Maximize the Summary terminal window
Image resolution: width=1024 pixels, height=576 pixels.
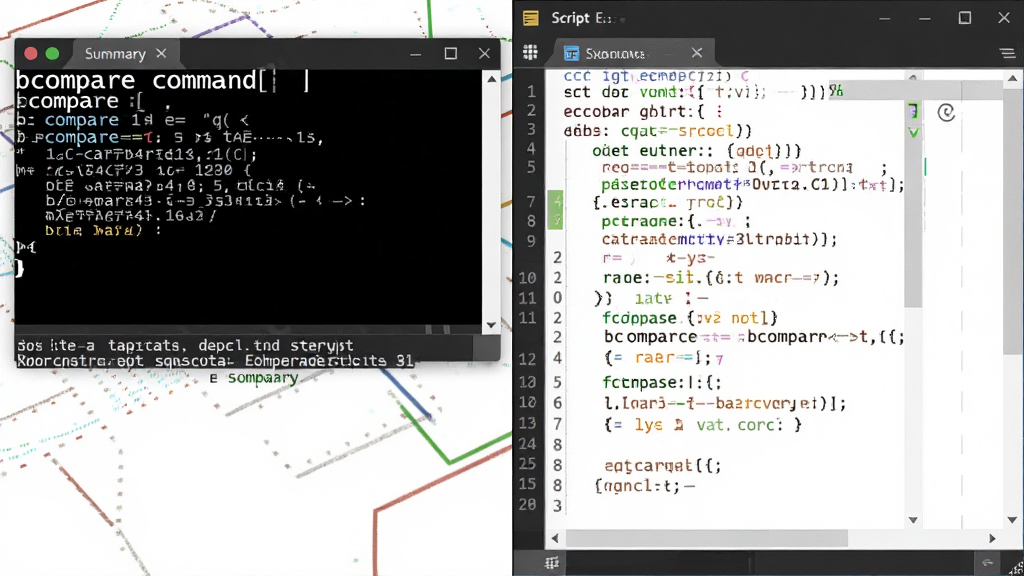pyautogui.click(x=451, y=54)
